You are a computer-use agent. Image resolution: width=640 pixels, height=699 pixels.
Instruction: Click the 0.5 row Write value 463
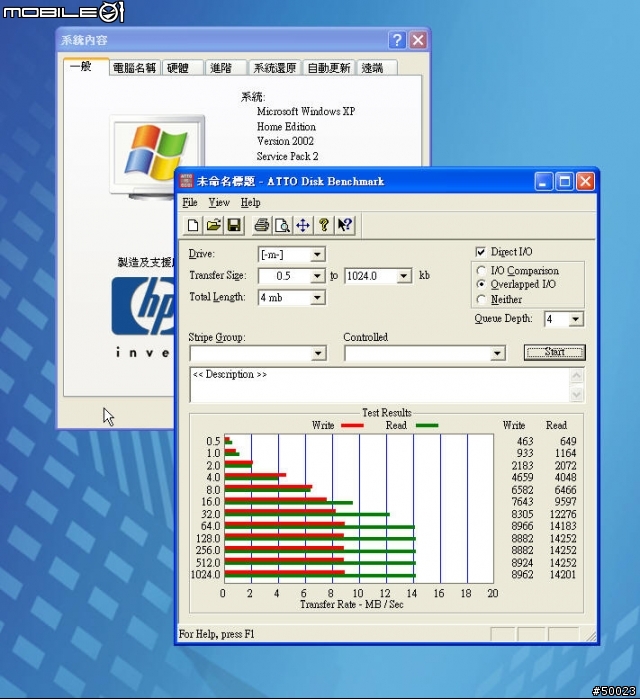pos(525,441)
